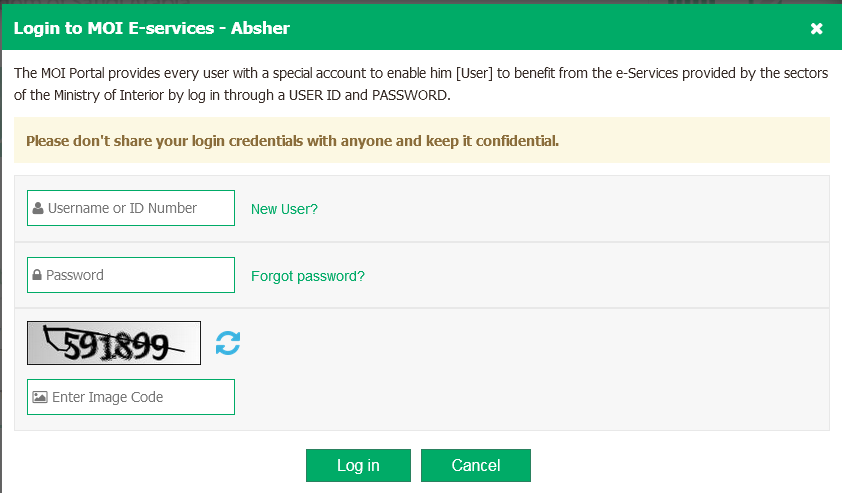The width and height of the screenshot is (842, 493).
Task: Open the New User? link
Action: point(284,209)
